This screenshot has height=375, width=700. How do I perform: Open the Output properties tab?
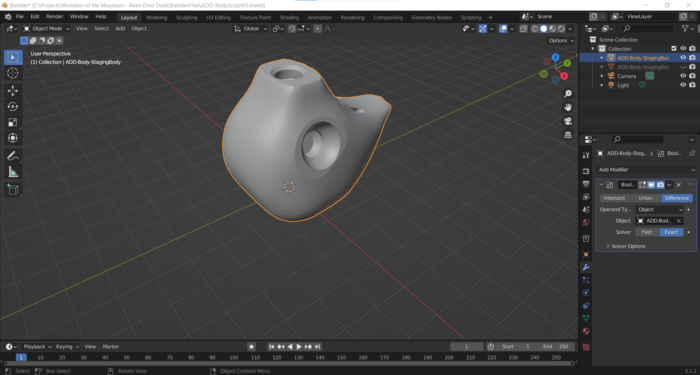pyautogui.click(x=586, y=184)
